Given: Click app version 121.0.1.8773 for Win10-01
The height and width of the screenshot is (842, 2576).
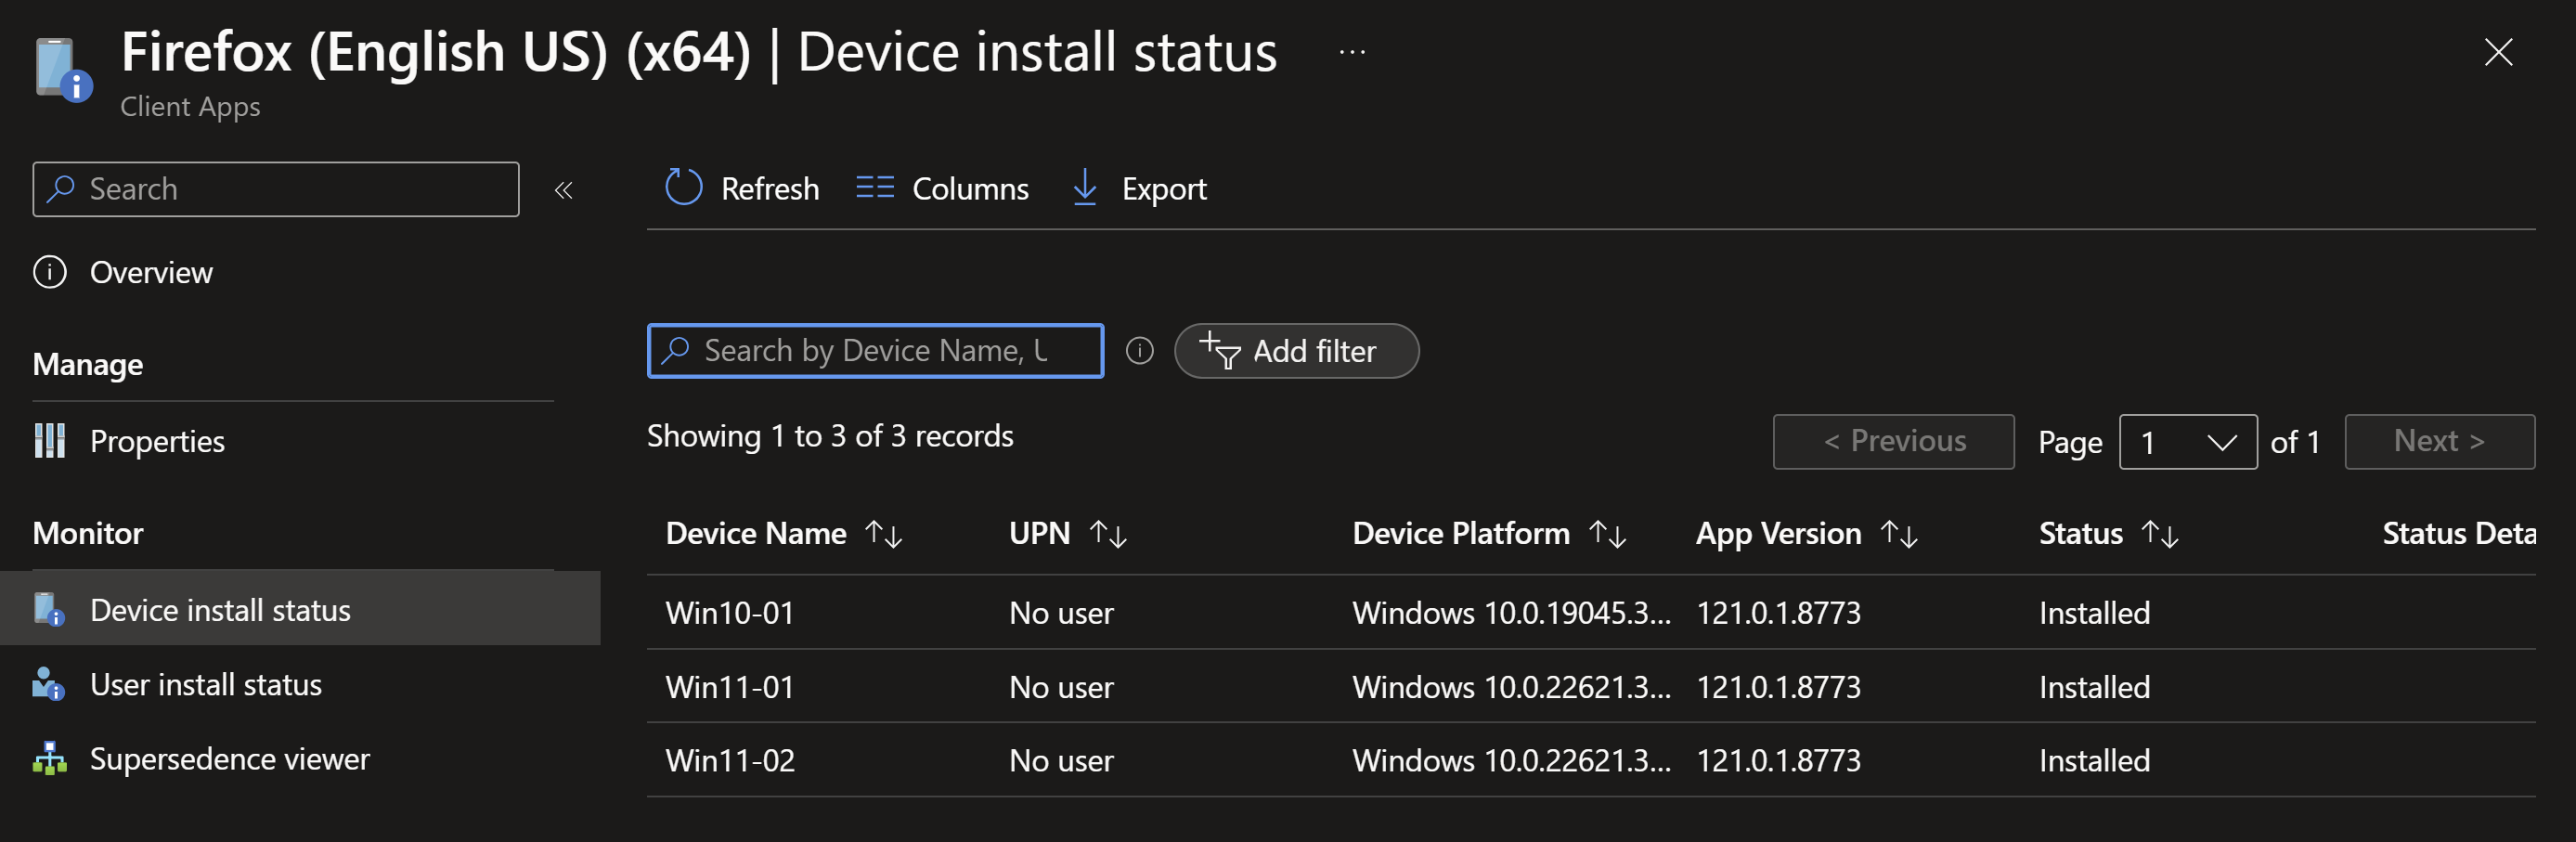Looking at the screenshot, I should point(1778,612).
